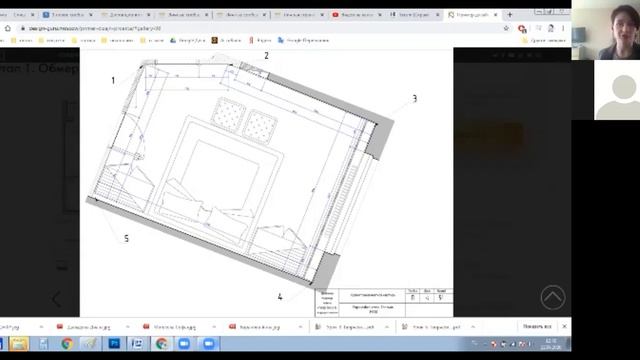Open the second Zoom taskbar icon
This screenshot has width=640, height=360.
click(209, 344)
